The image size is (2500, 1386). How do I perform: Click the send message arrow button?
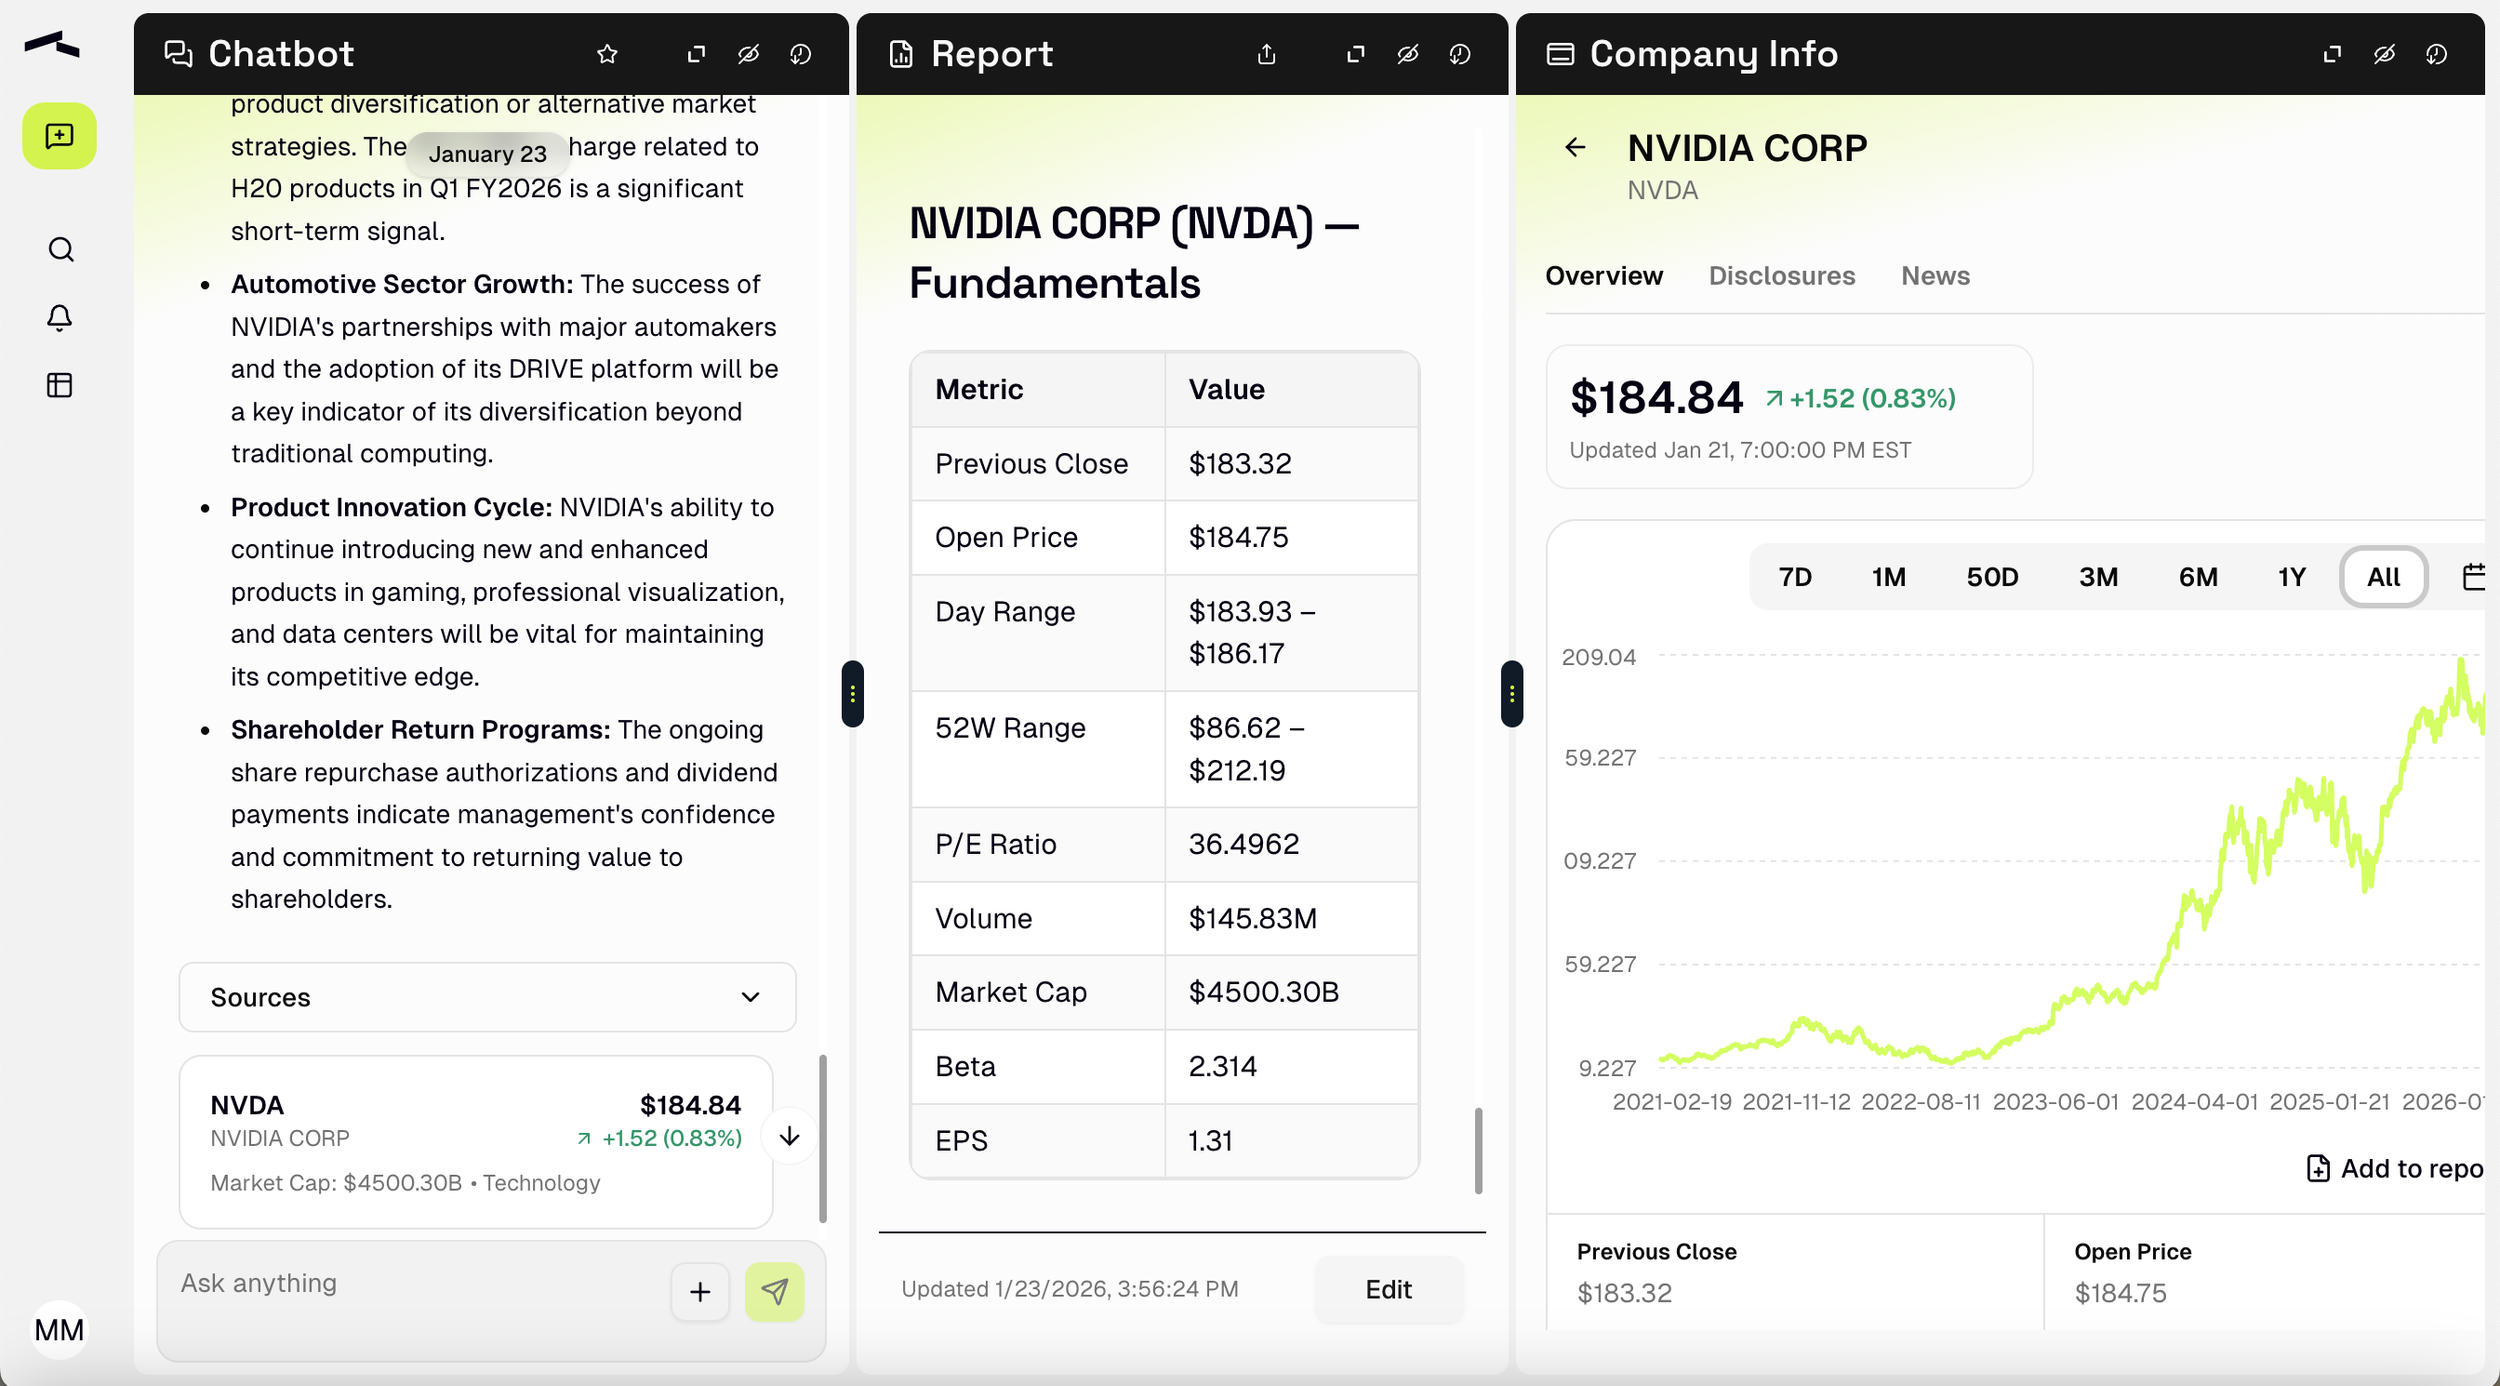point(774,1291)
